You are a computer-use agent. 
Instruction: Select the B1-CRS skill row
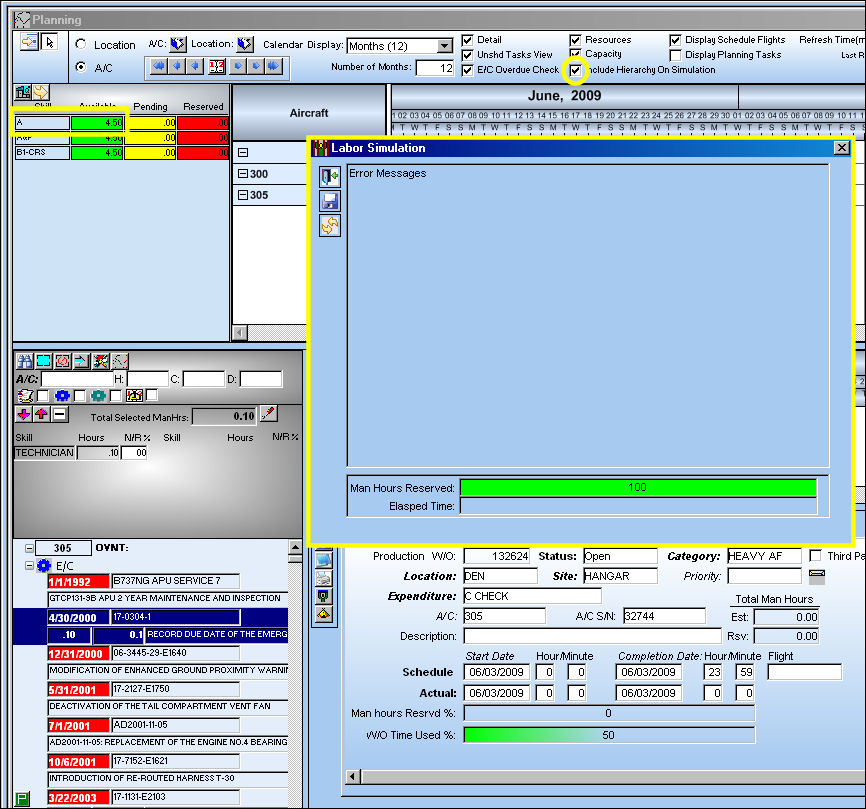click(x=43, y=152)
